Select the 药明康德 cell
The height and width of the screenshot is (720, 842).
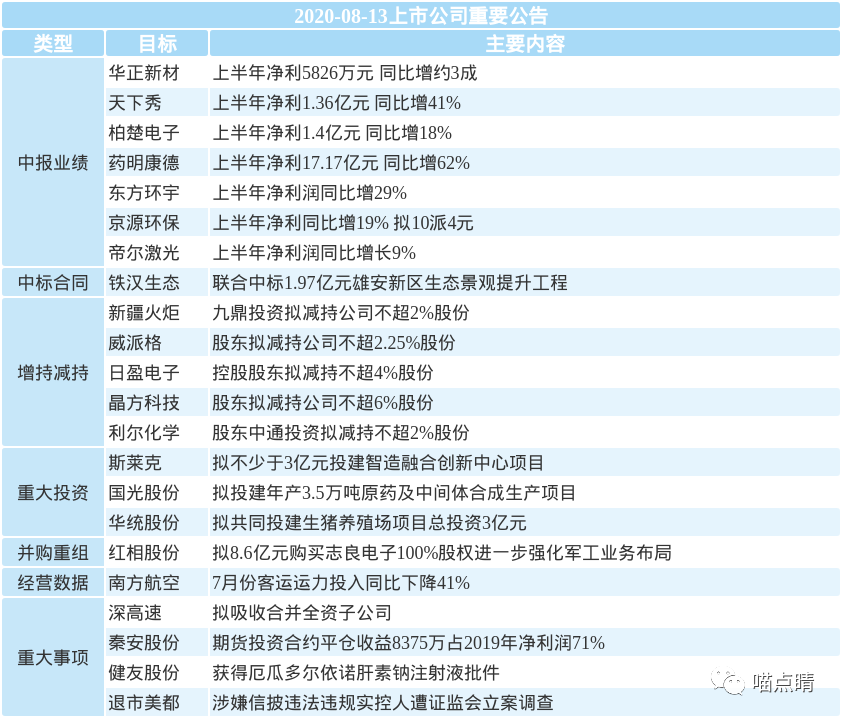(157, 163)
